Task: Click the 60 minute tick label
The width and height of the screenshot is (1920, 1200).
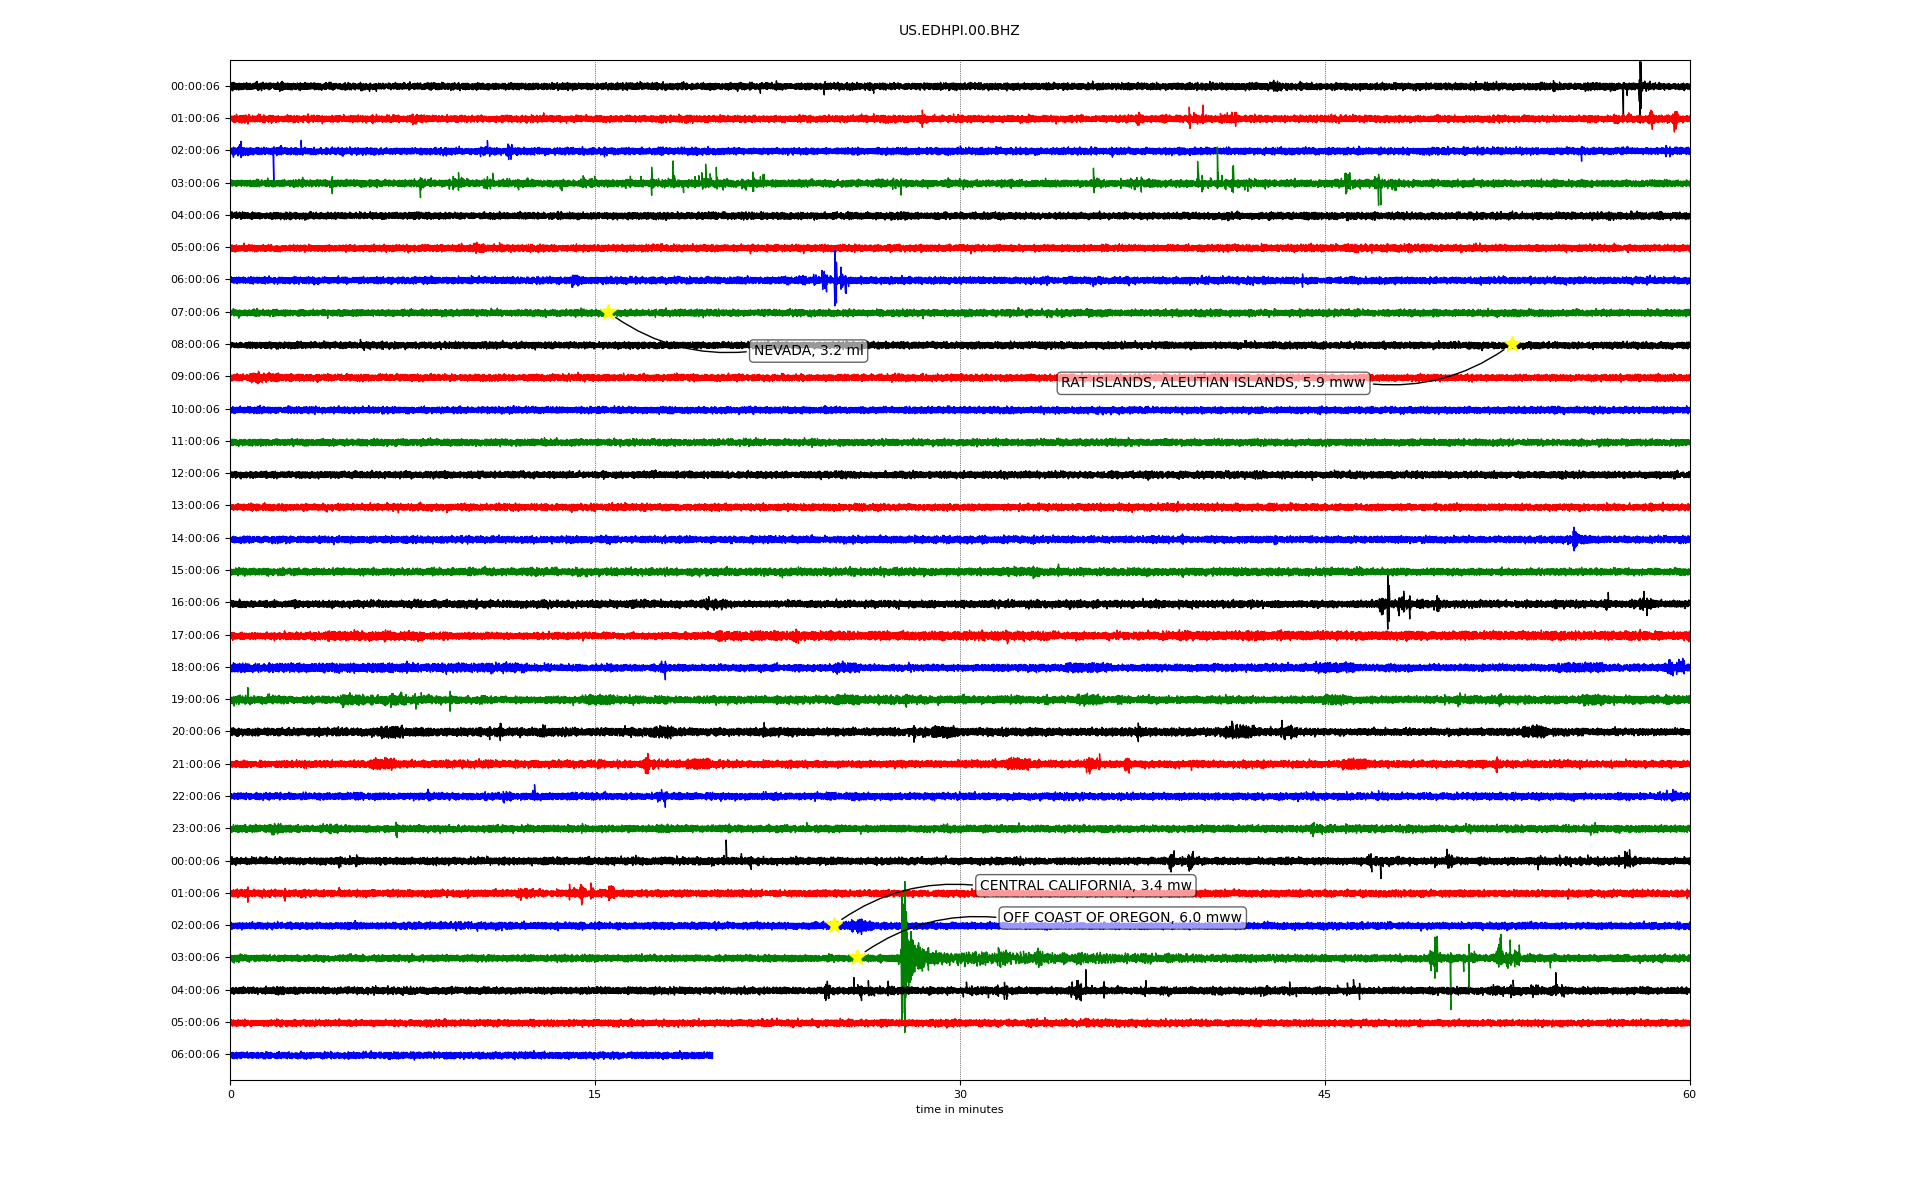Action: pos(1689,1094)
